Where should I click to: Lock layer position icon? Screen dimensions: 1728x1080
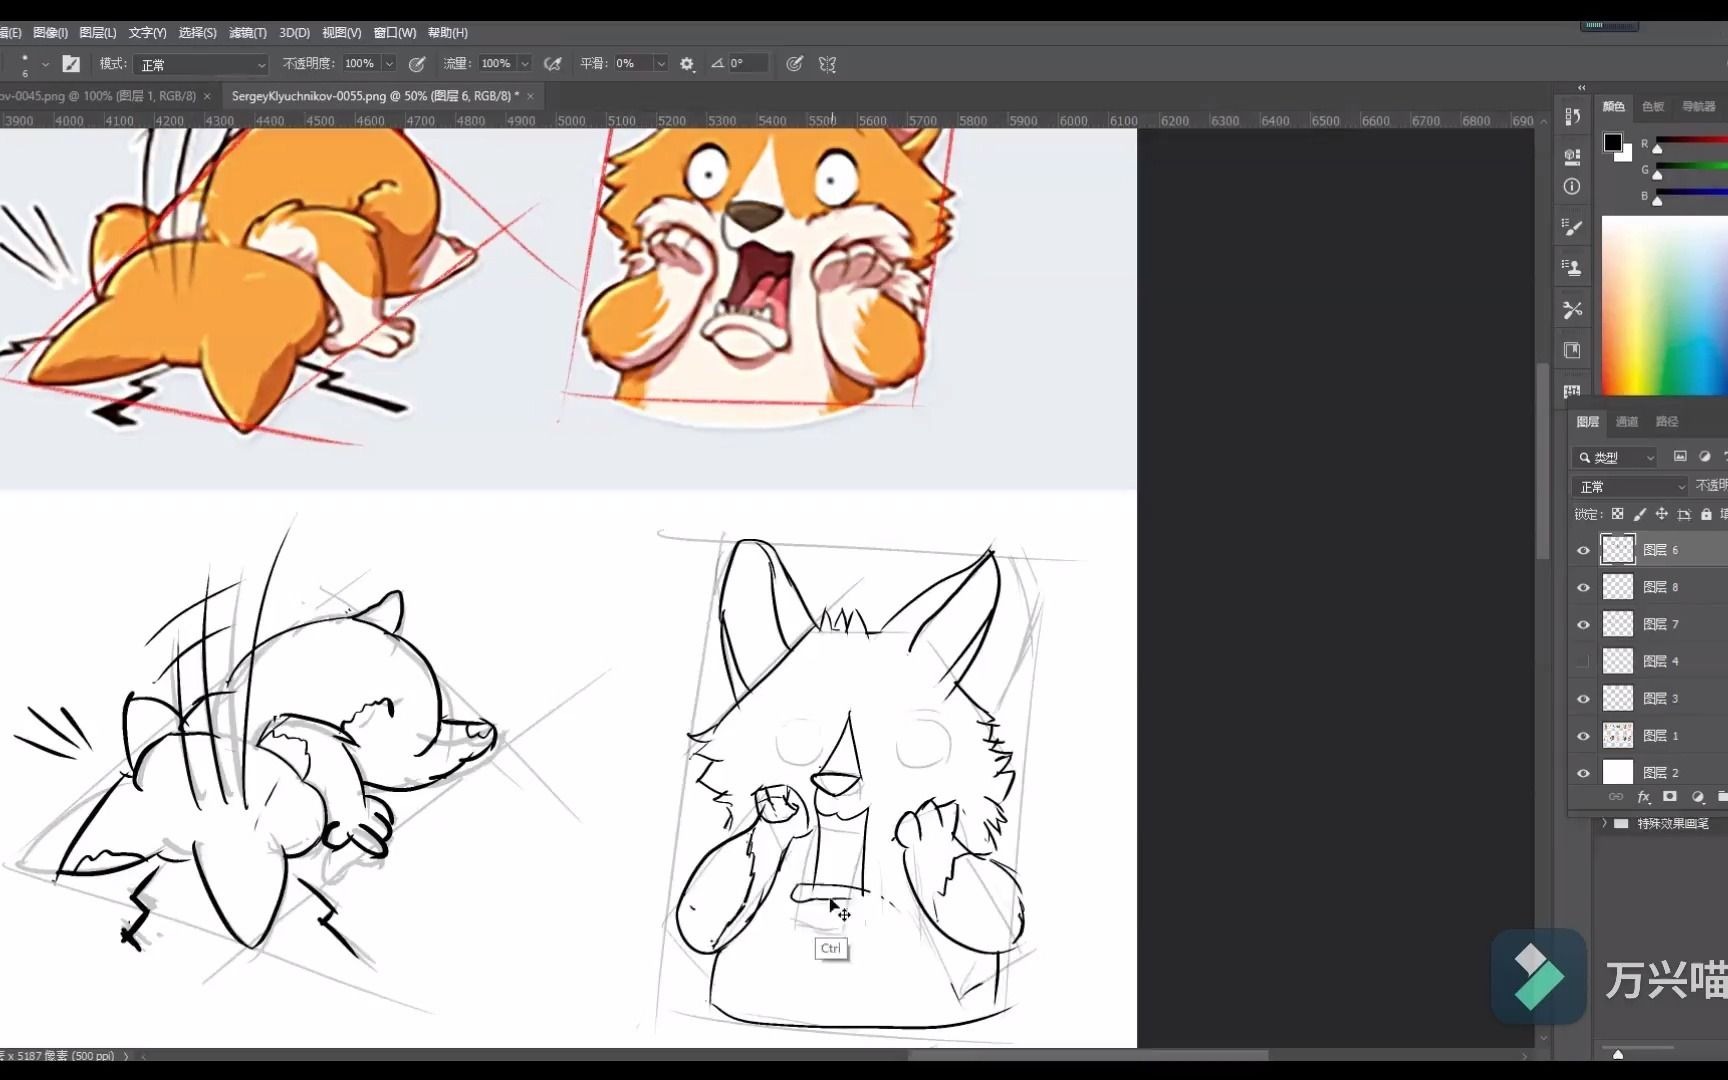[1661, 514]
